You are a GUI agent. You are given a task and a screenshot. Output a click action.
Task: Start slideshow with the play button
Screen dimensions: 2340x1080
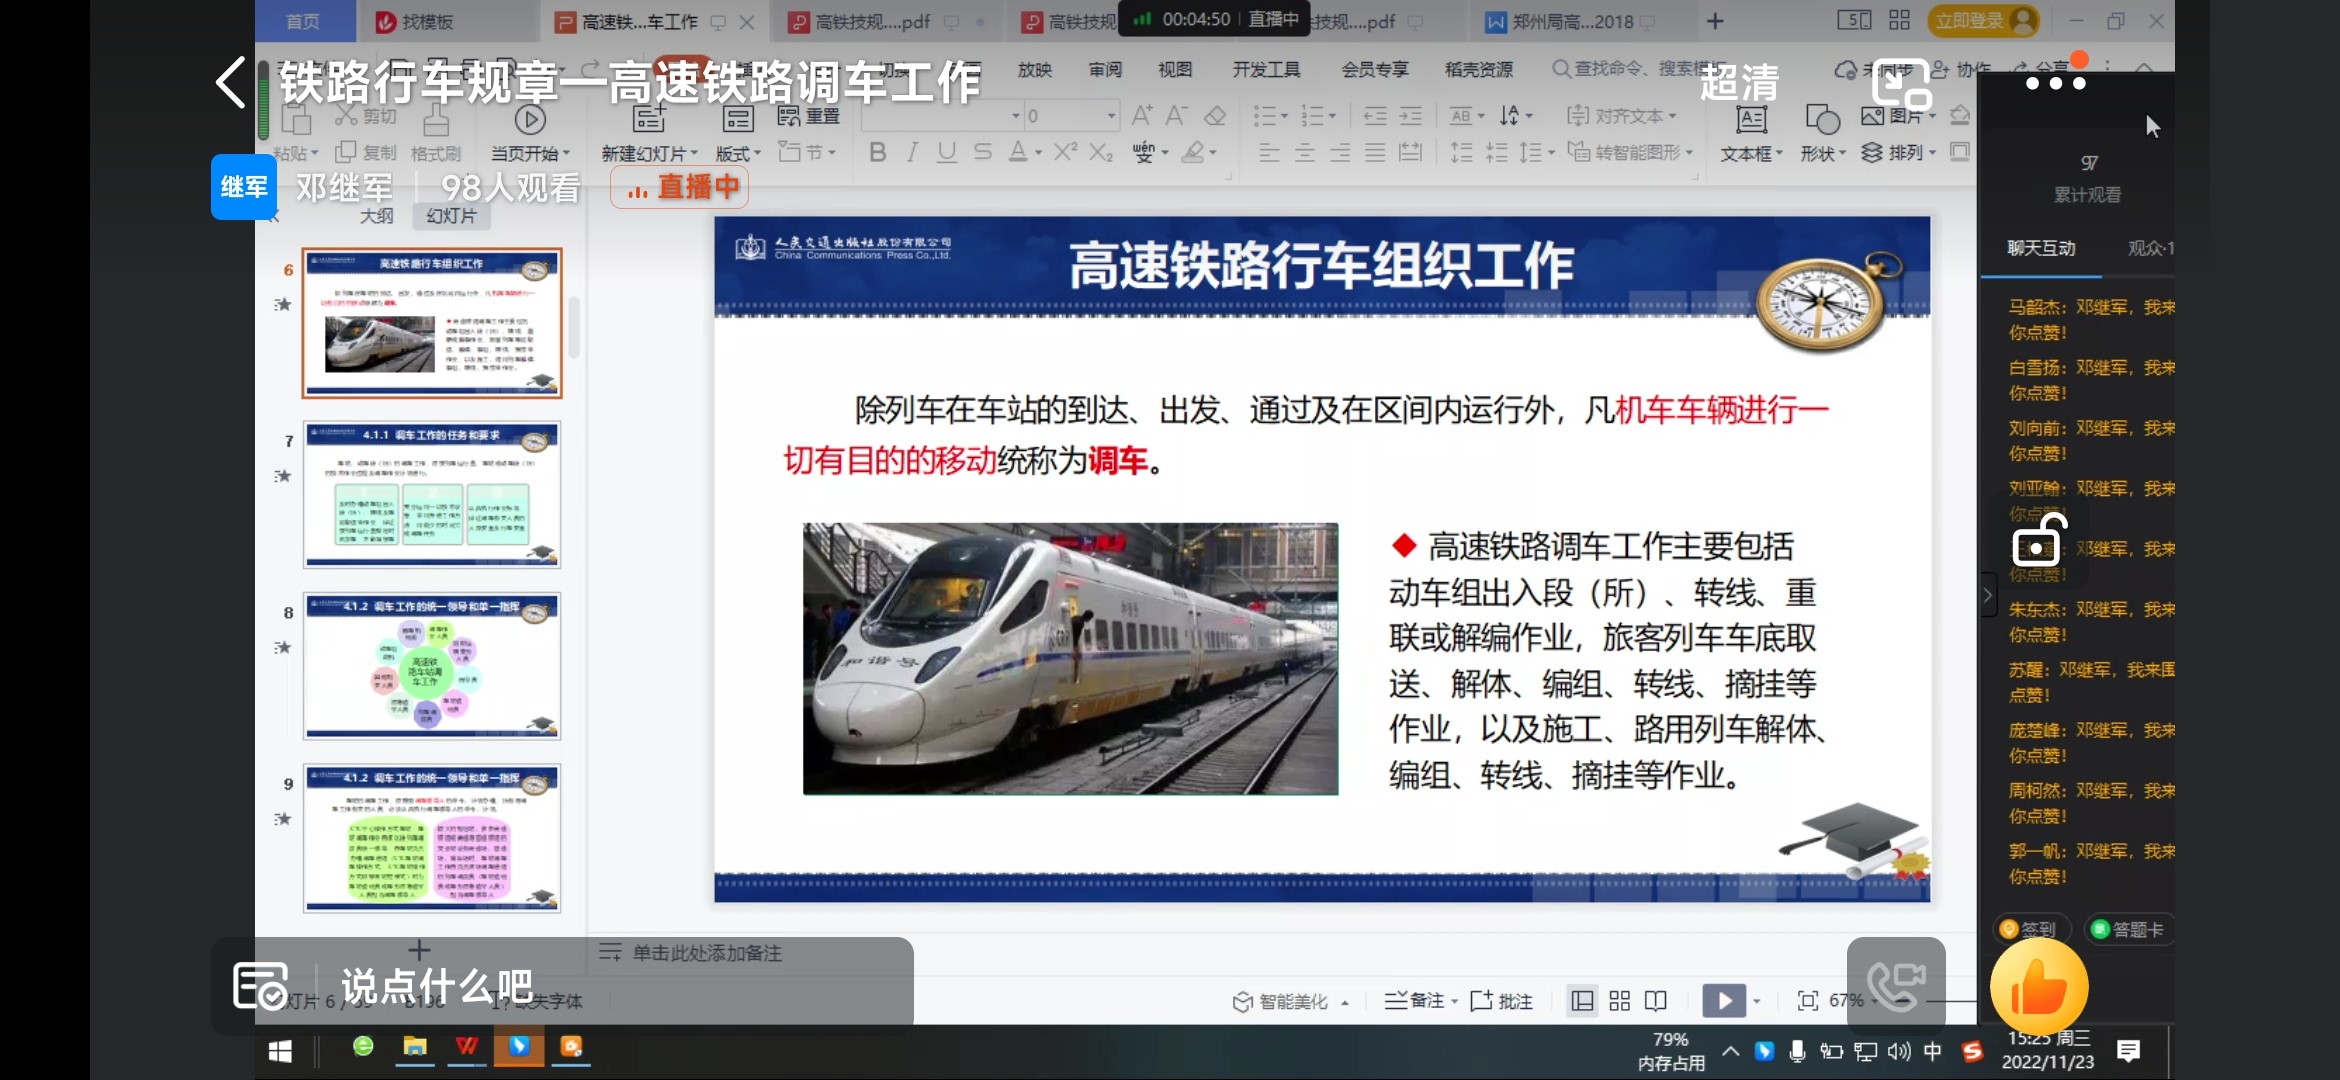(1723, 1000)
